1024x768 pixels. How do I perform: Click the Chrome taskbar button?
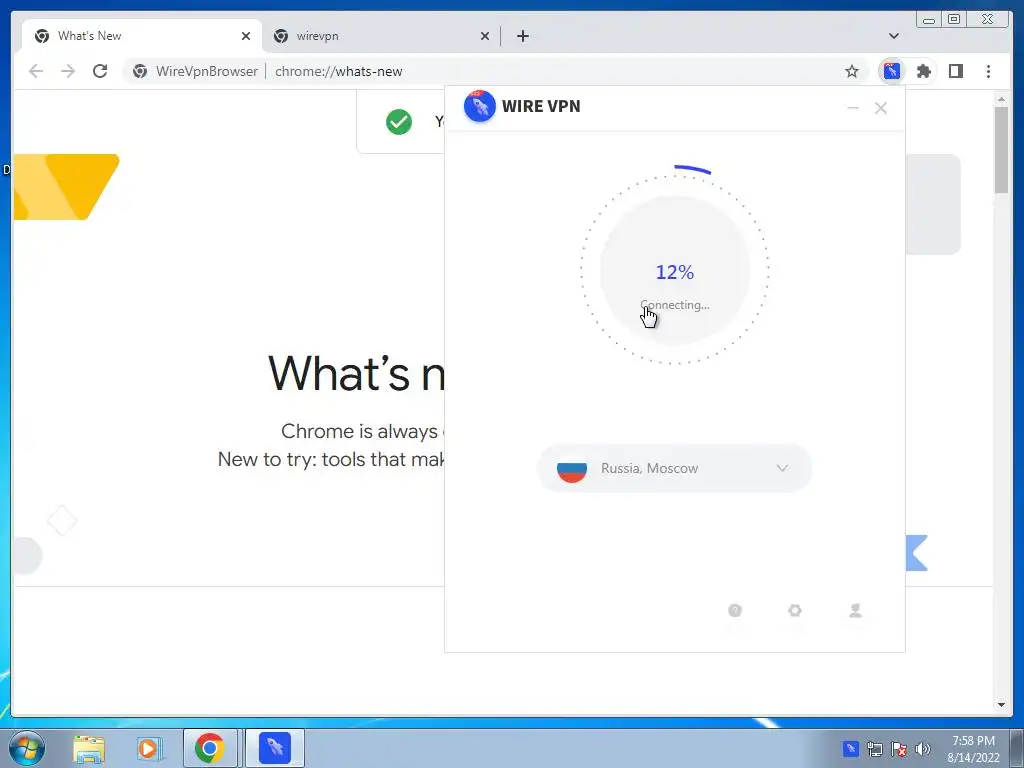[x=210, y=748]
